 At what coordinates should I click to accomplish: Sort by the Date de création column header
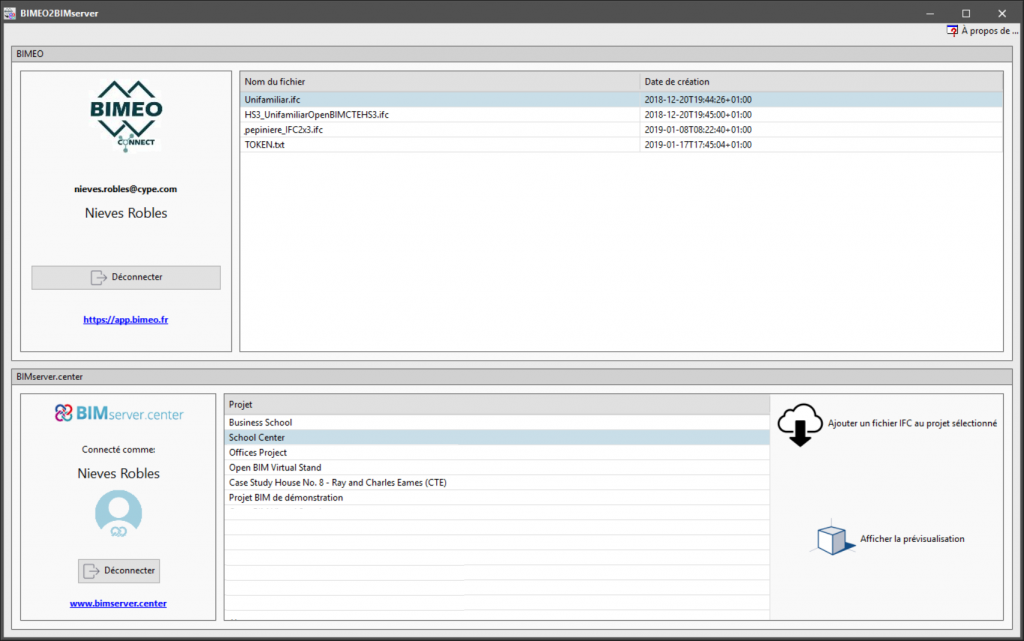click(x=822, y=82)
